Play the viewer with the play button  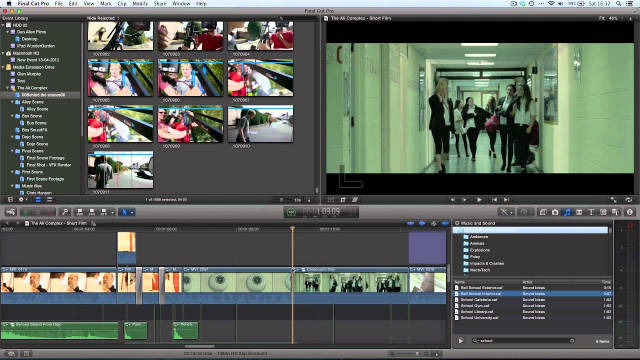pyautogui.click(x=479, y=200)
